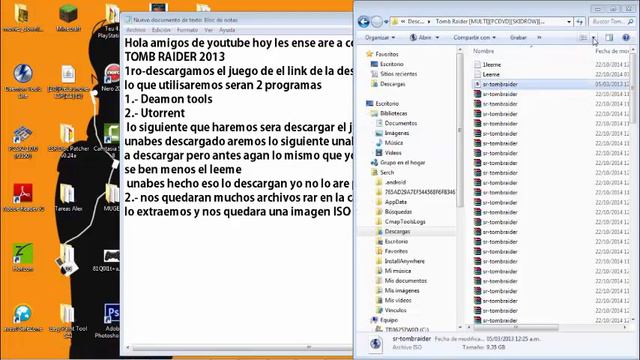Open the Formato menu in Notepad

click(x=187, y=30)
